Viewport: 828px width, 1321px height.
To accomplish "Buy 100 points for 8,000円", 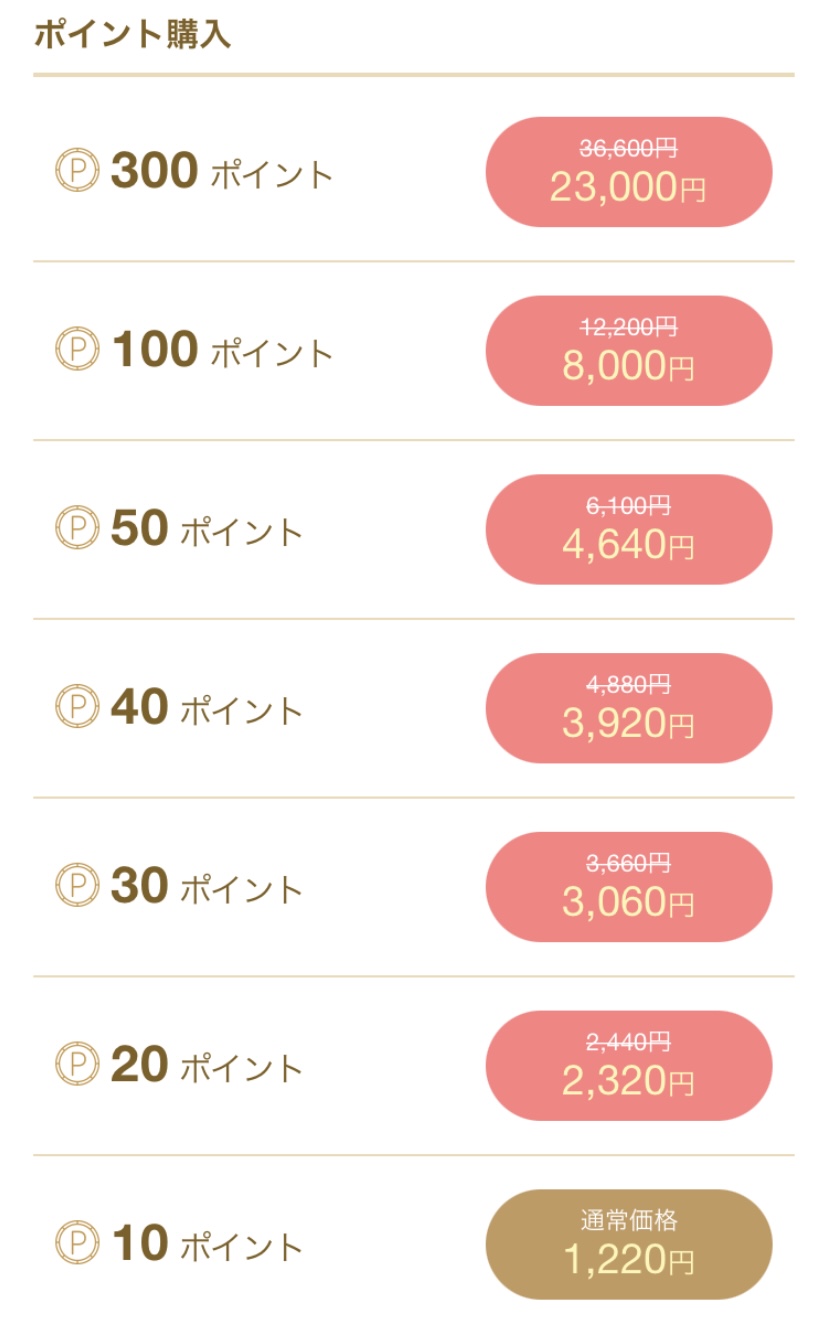I will coord(629,350).
